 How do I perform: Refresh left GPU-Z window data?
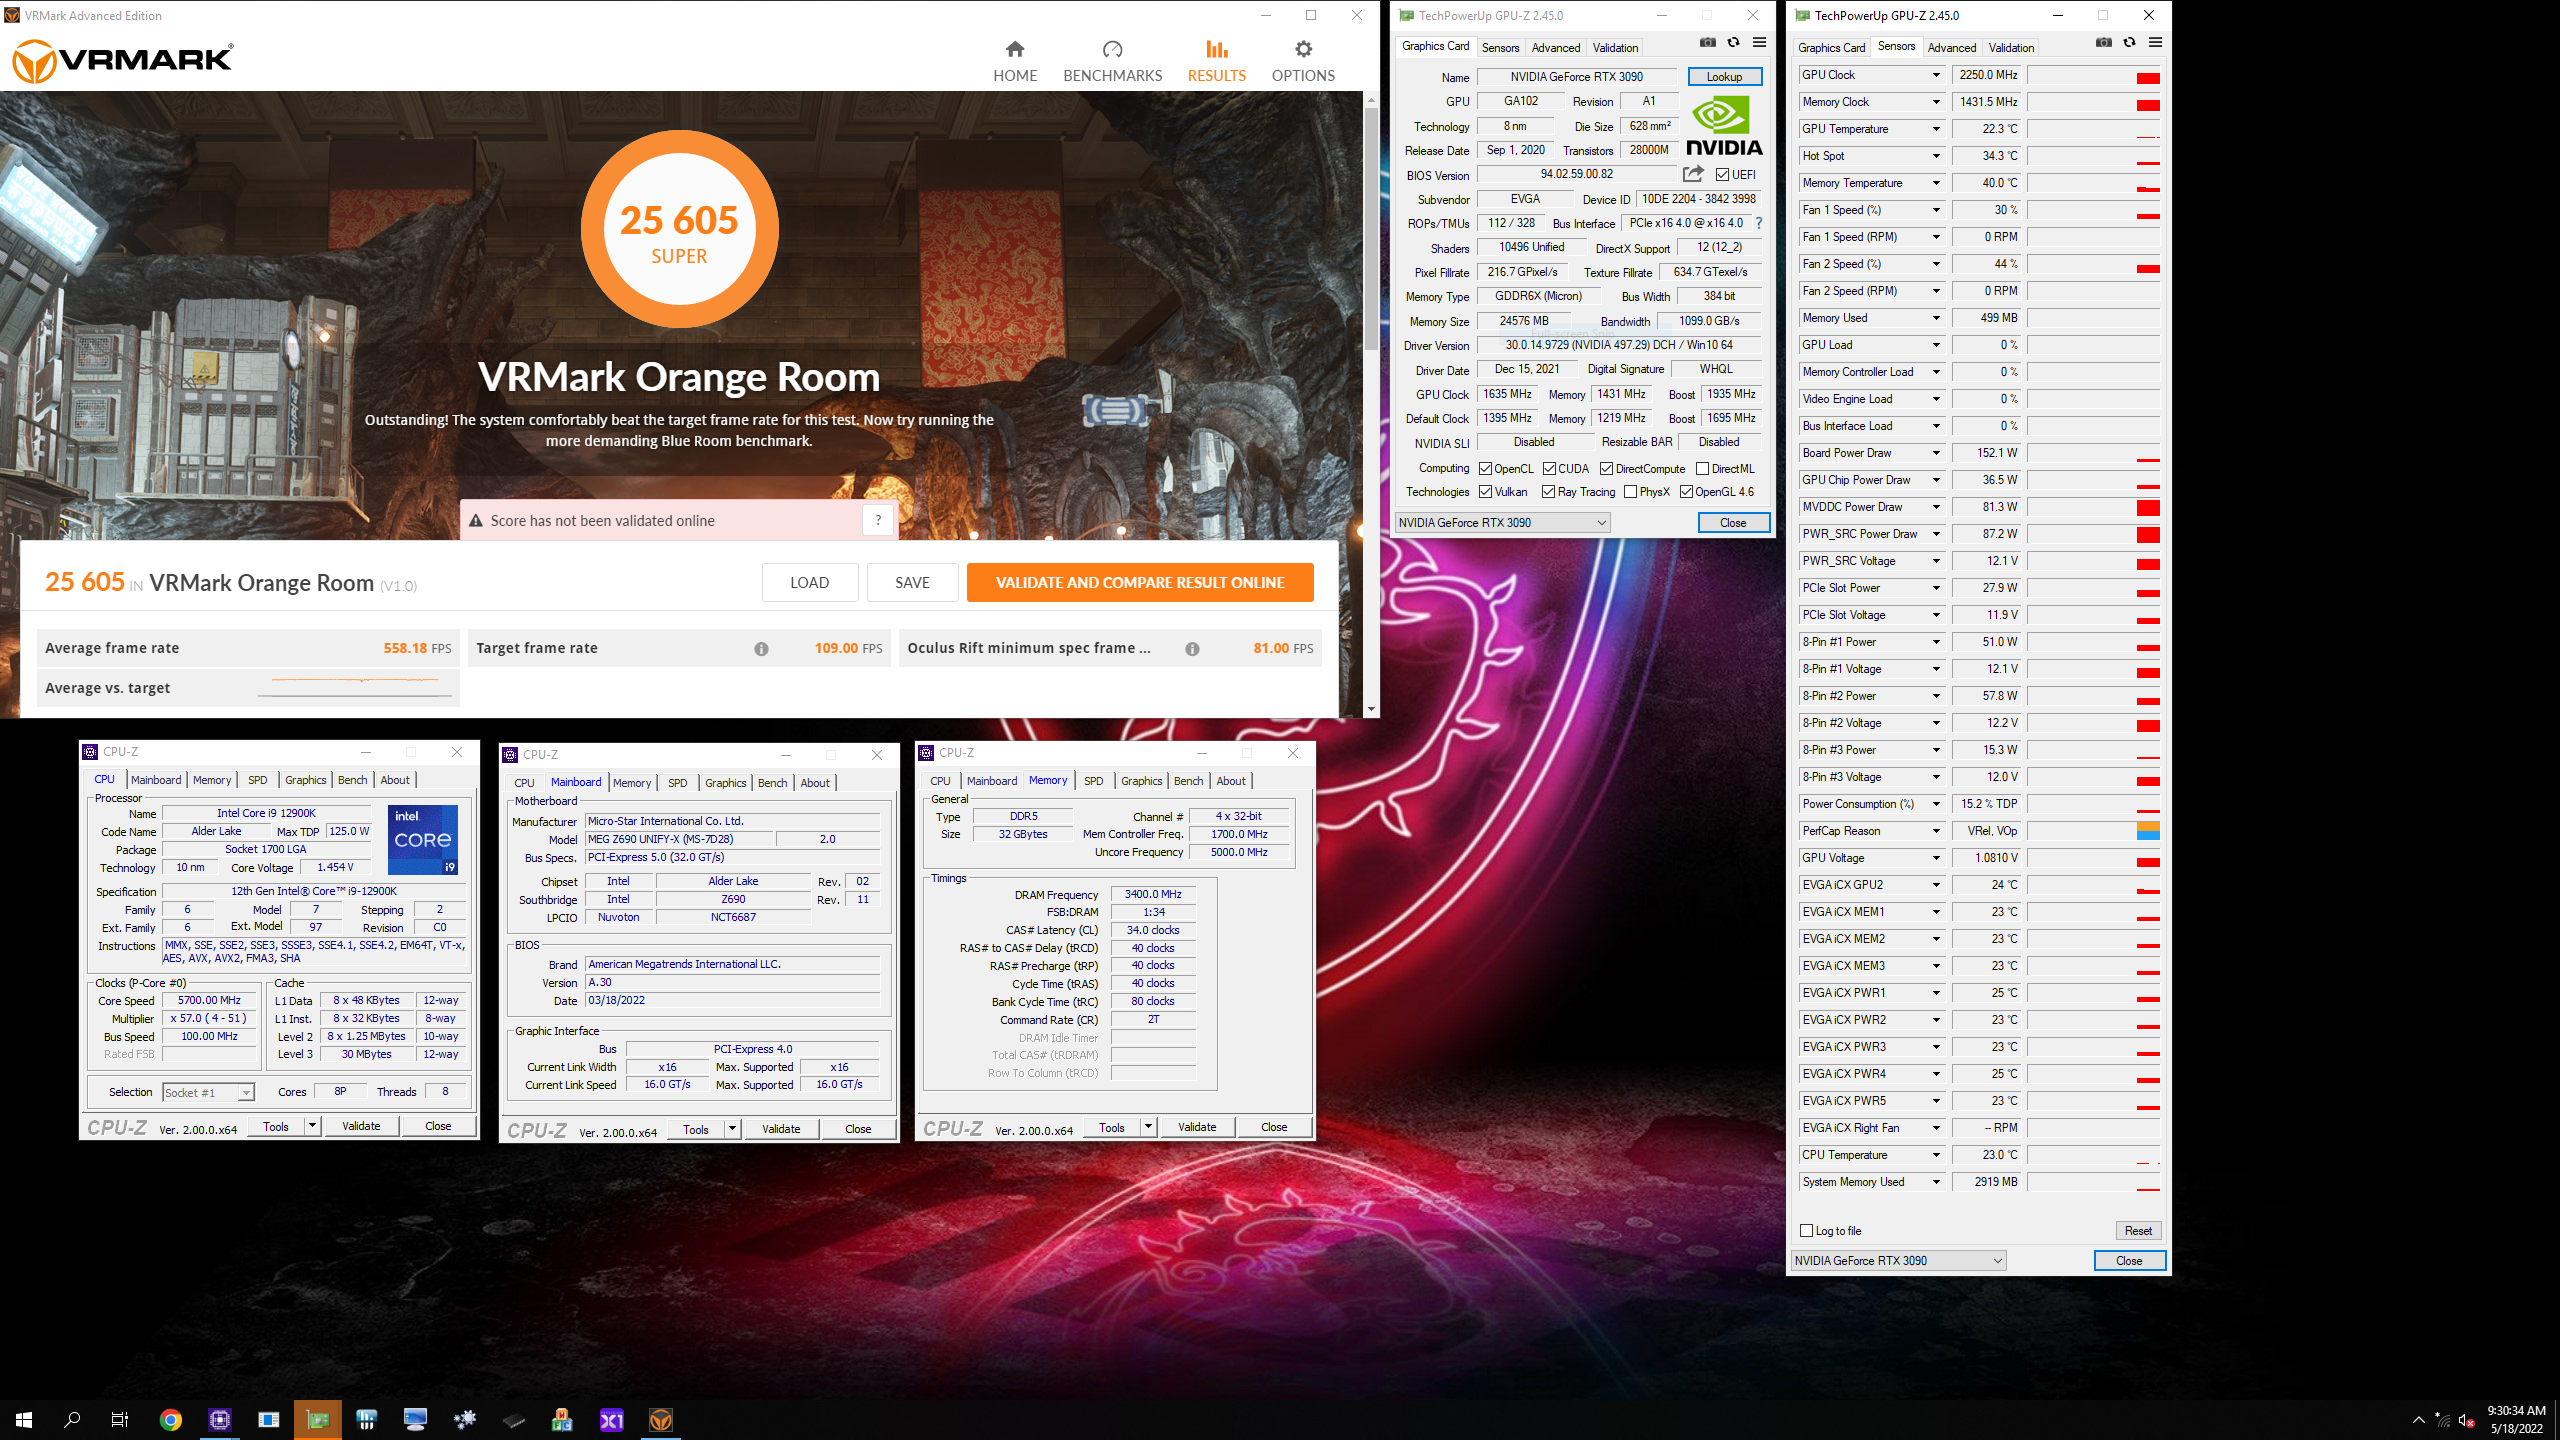1733,43
